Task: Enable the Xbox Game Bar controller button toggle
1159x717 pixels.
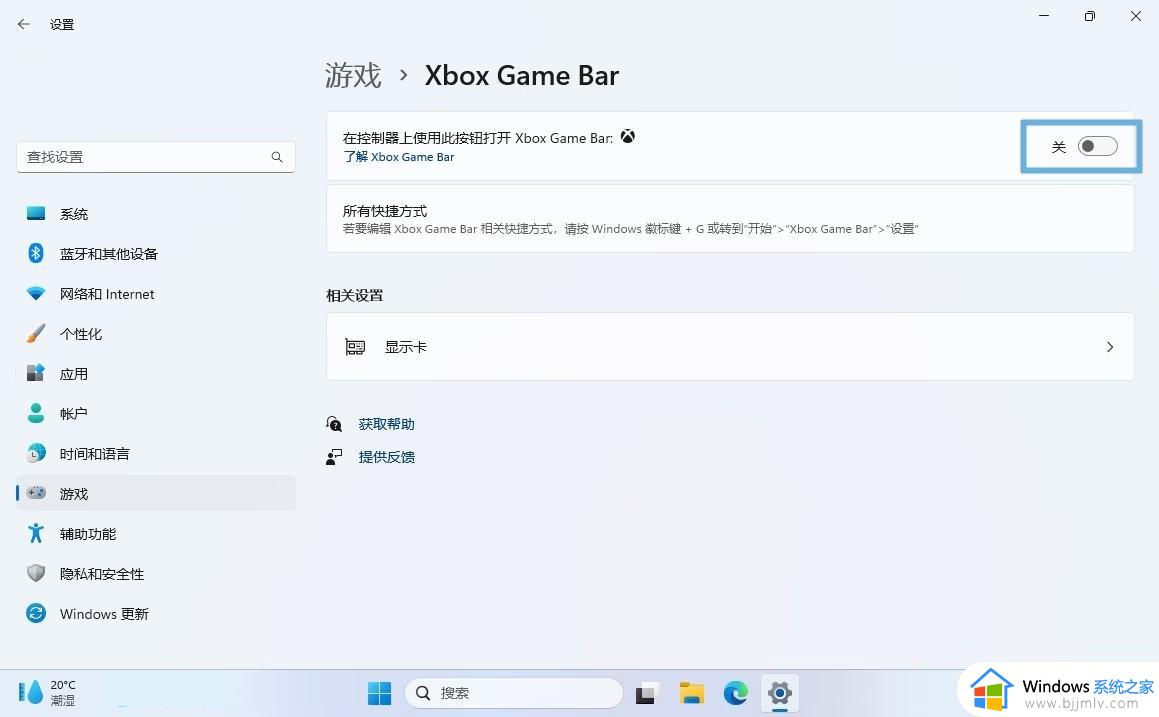Action: click(x=1097, y=146)
